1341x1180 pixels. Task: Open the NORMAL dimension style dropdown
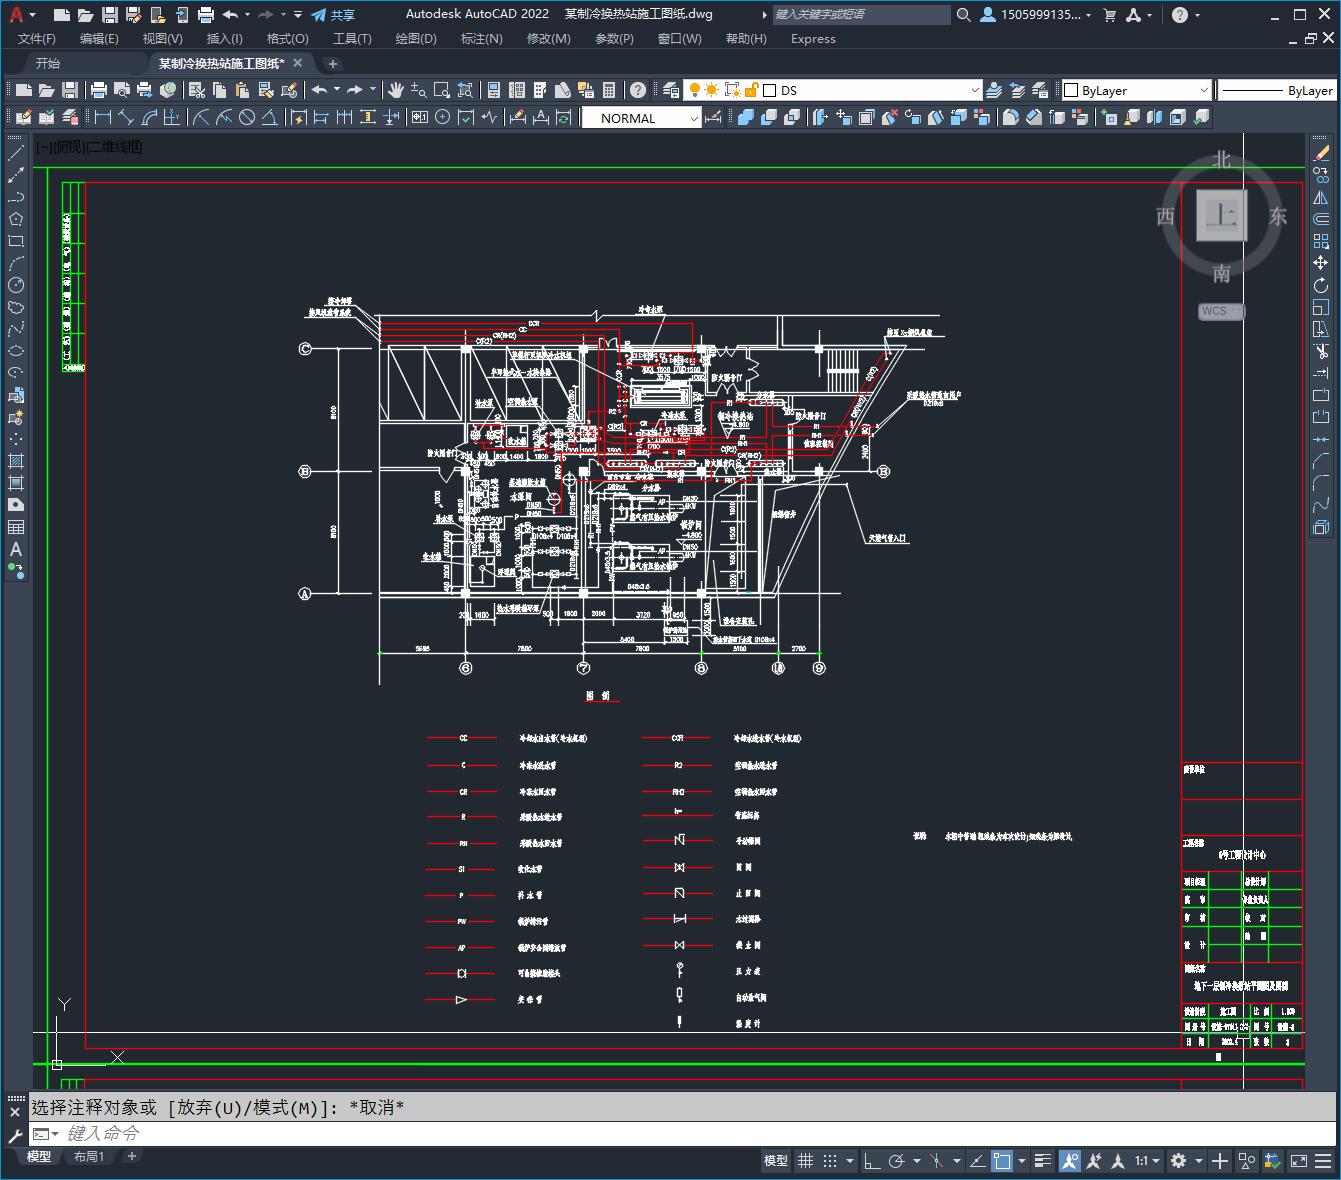click(x=694, y=118)
